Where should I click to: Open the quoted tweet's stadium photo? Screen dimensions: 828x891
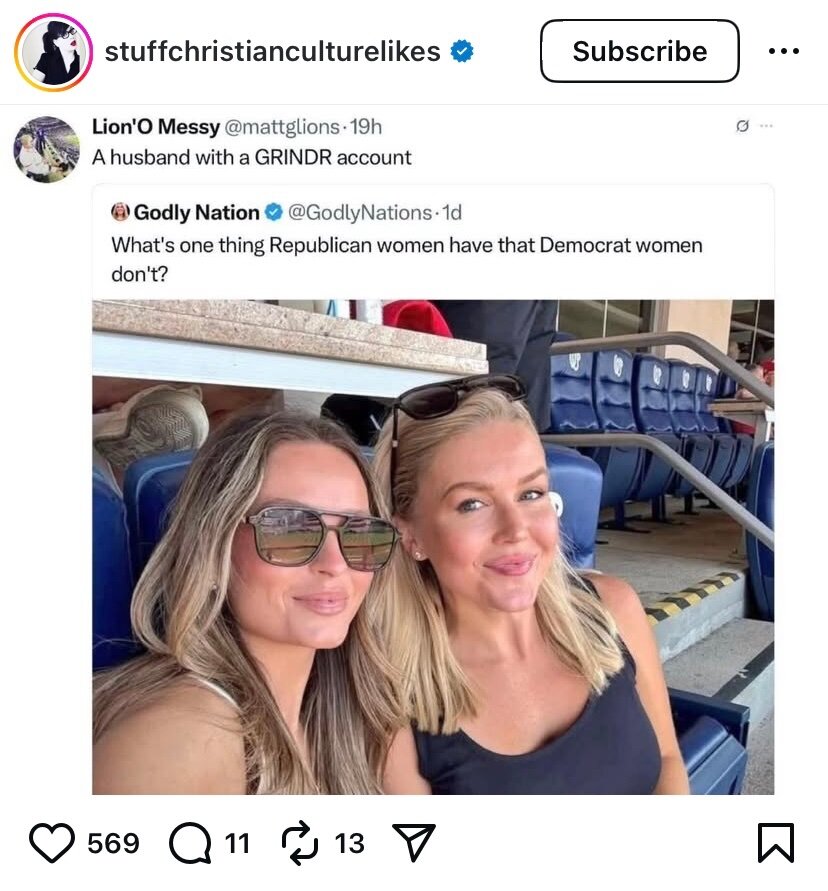pyautogui.click(x=433, y=547)
